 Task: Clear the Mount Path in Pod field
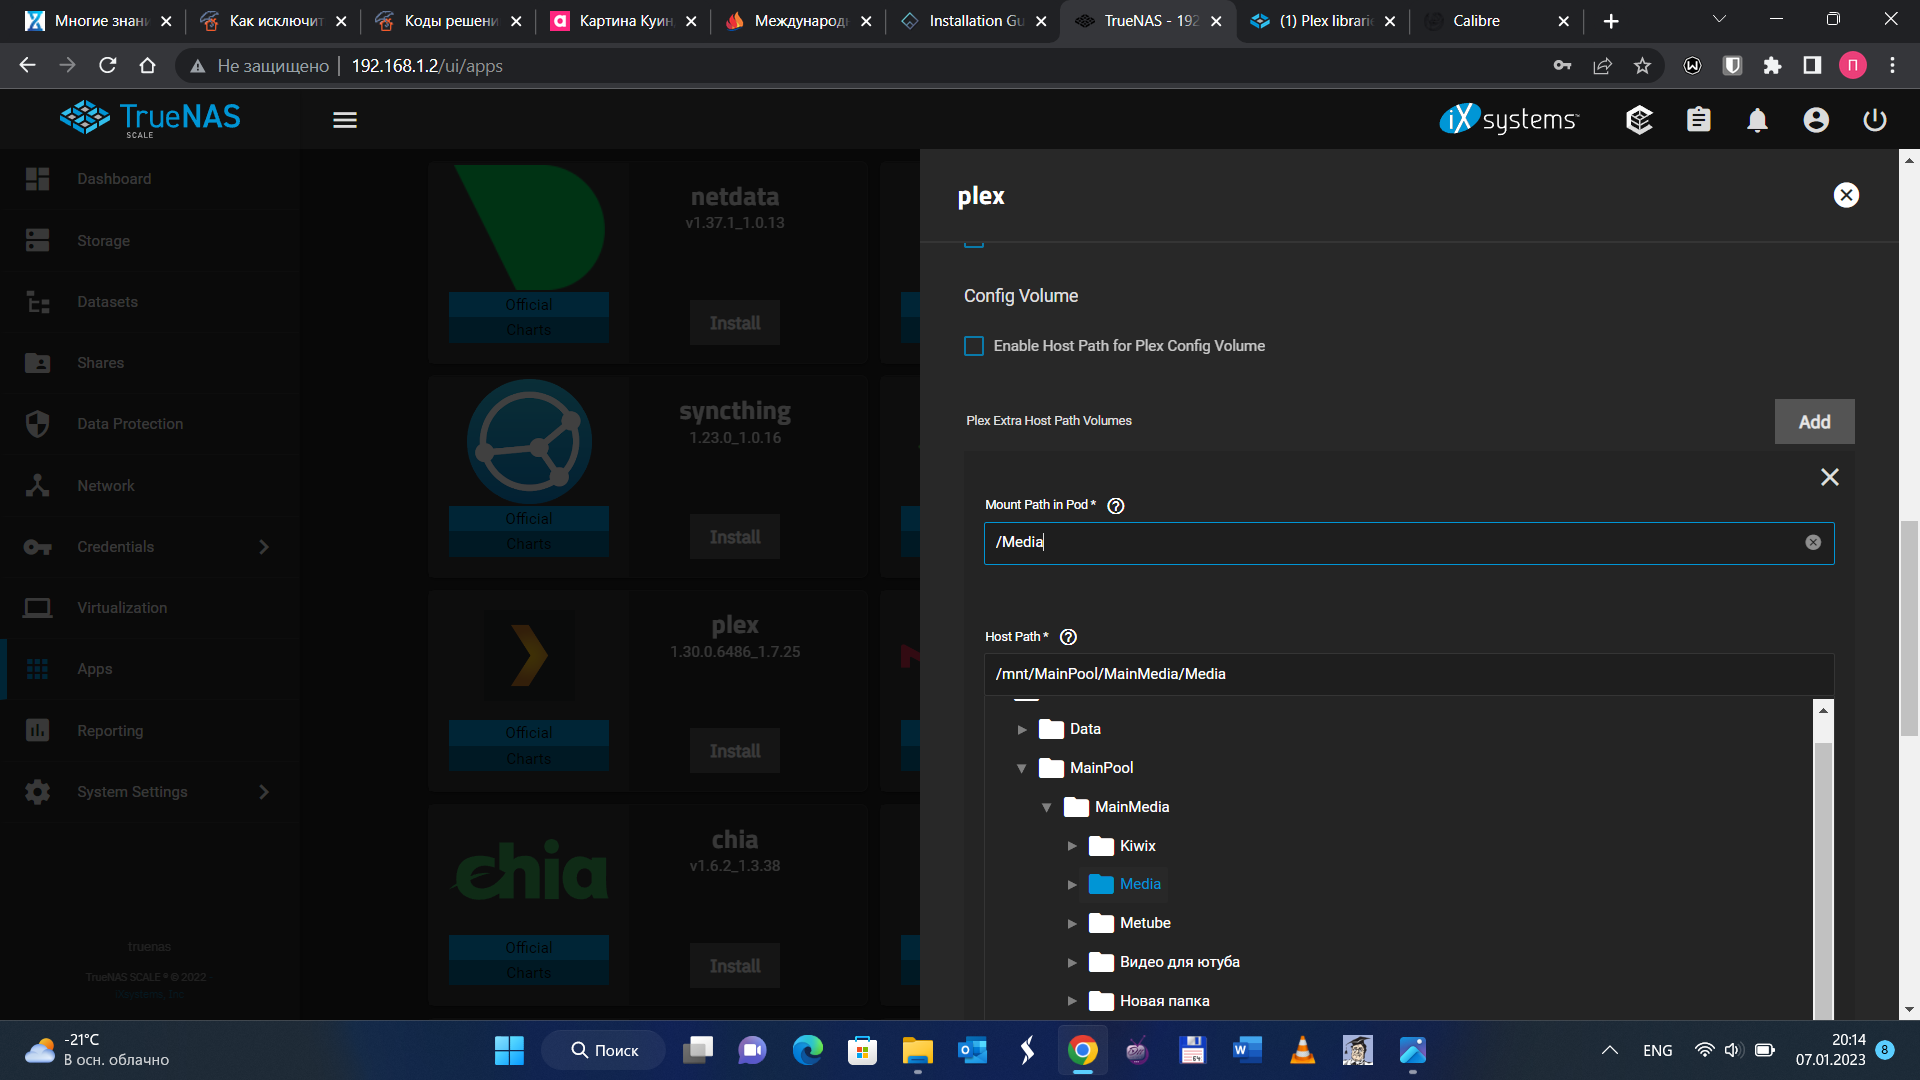1813,542
